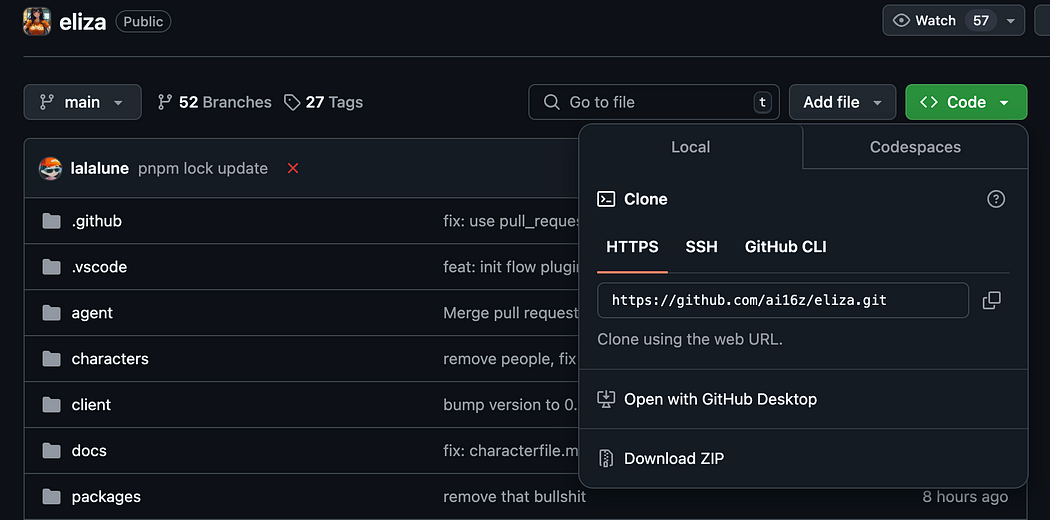1050x520 pixels.
Task: Toggle the green Code dropdown button
Action: [x=966, y=102]
